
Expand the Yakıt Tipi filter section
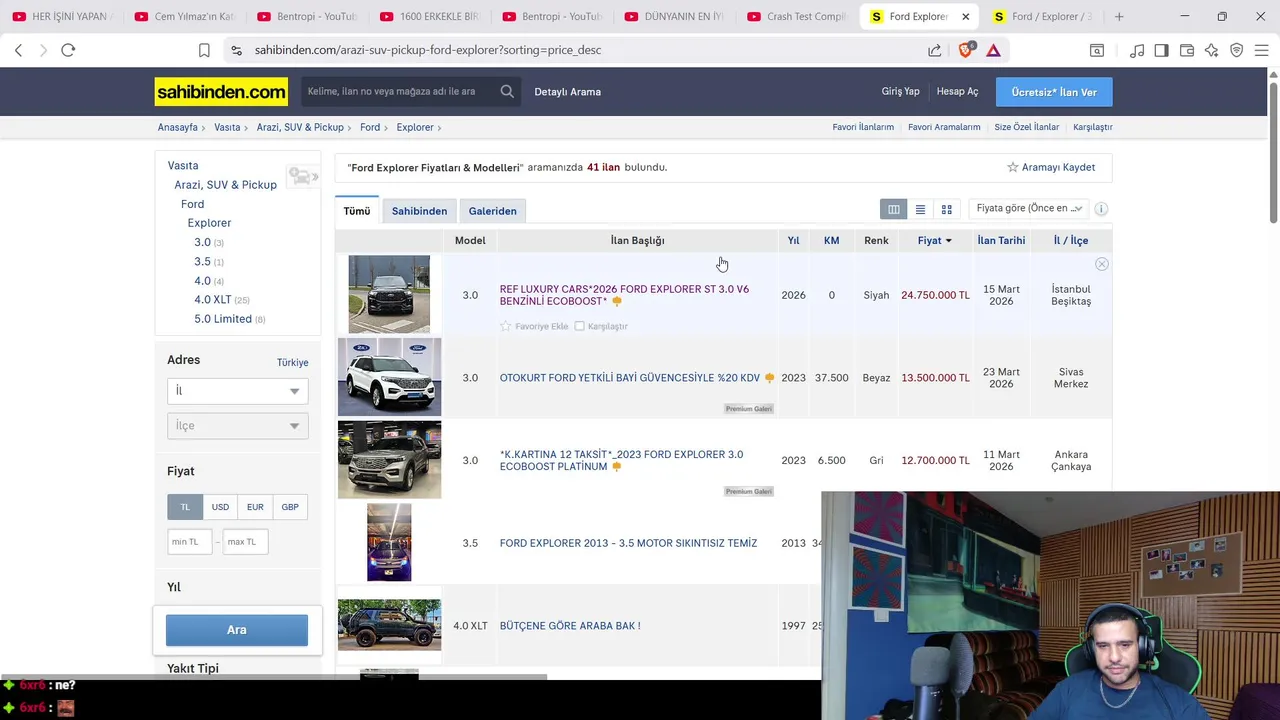click(x=193, y=668)
